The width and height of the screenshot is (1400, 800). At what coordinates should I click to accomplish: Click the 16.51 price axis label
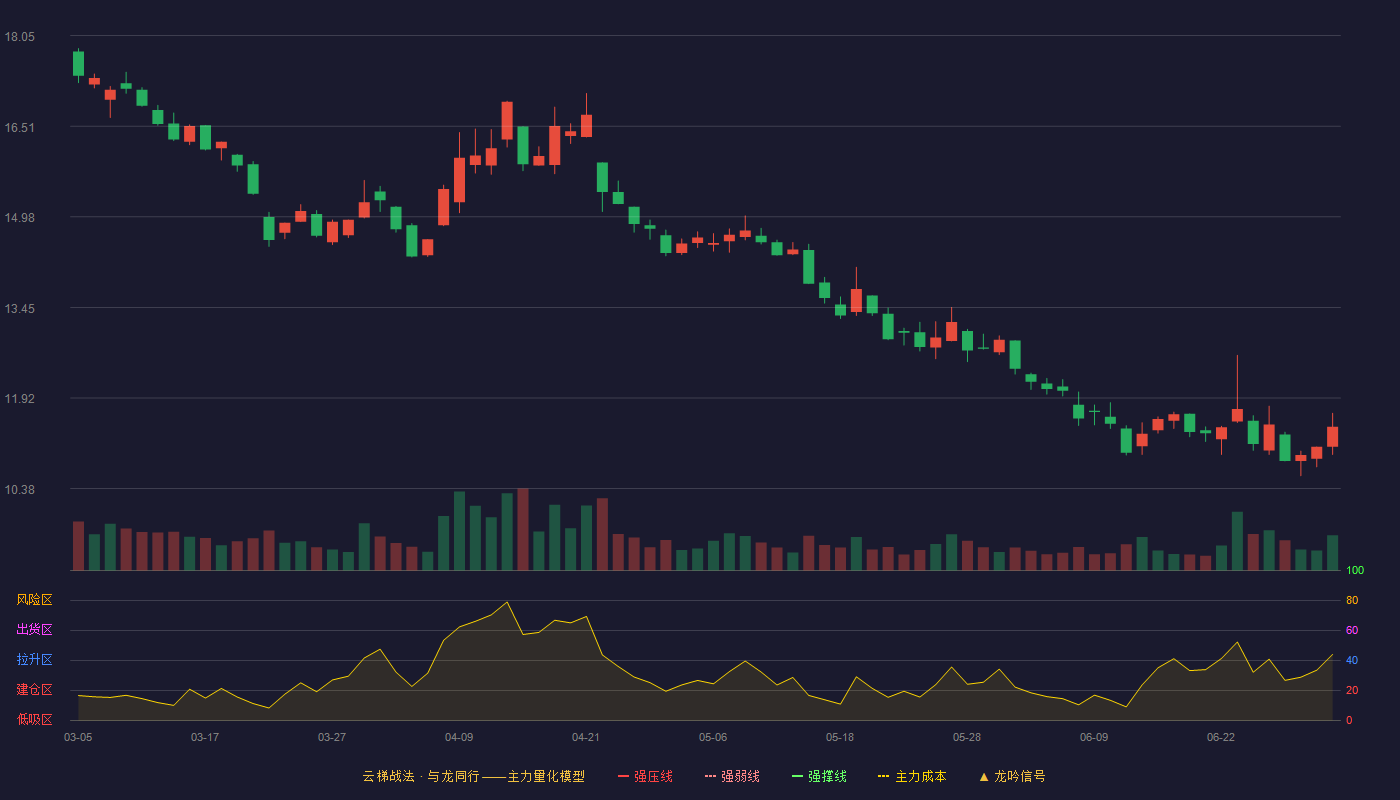tap(19, 127)
